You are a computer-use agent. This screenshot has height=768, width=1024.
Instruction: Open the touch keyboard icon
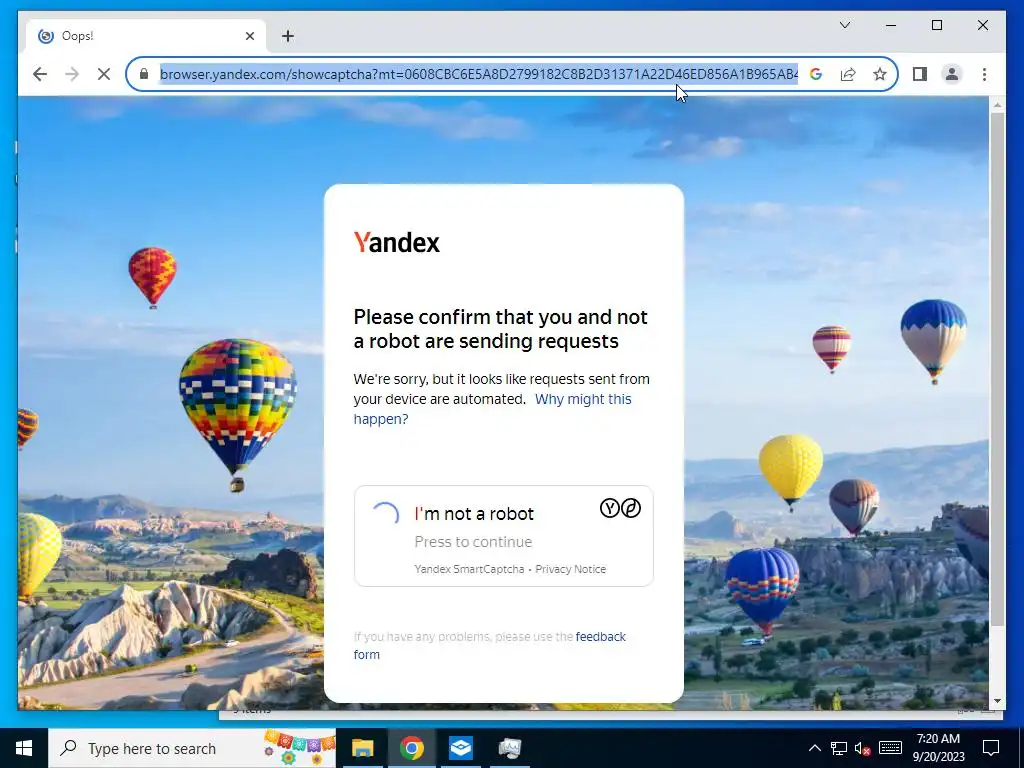tap(890, 748)
